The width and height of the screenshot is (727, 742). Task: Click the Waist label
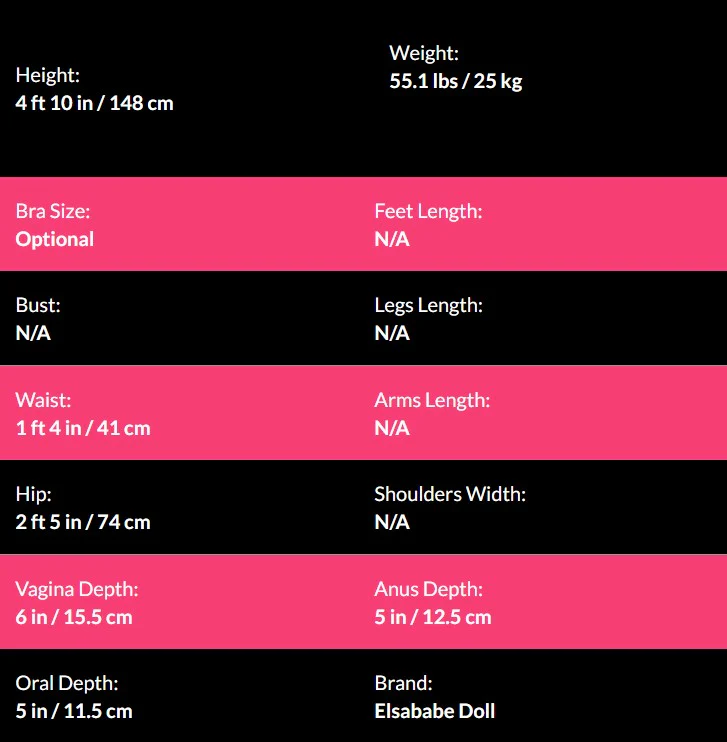pyautogui.click(x=43, y=400)
